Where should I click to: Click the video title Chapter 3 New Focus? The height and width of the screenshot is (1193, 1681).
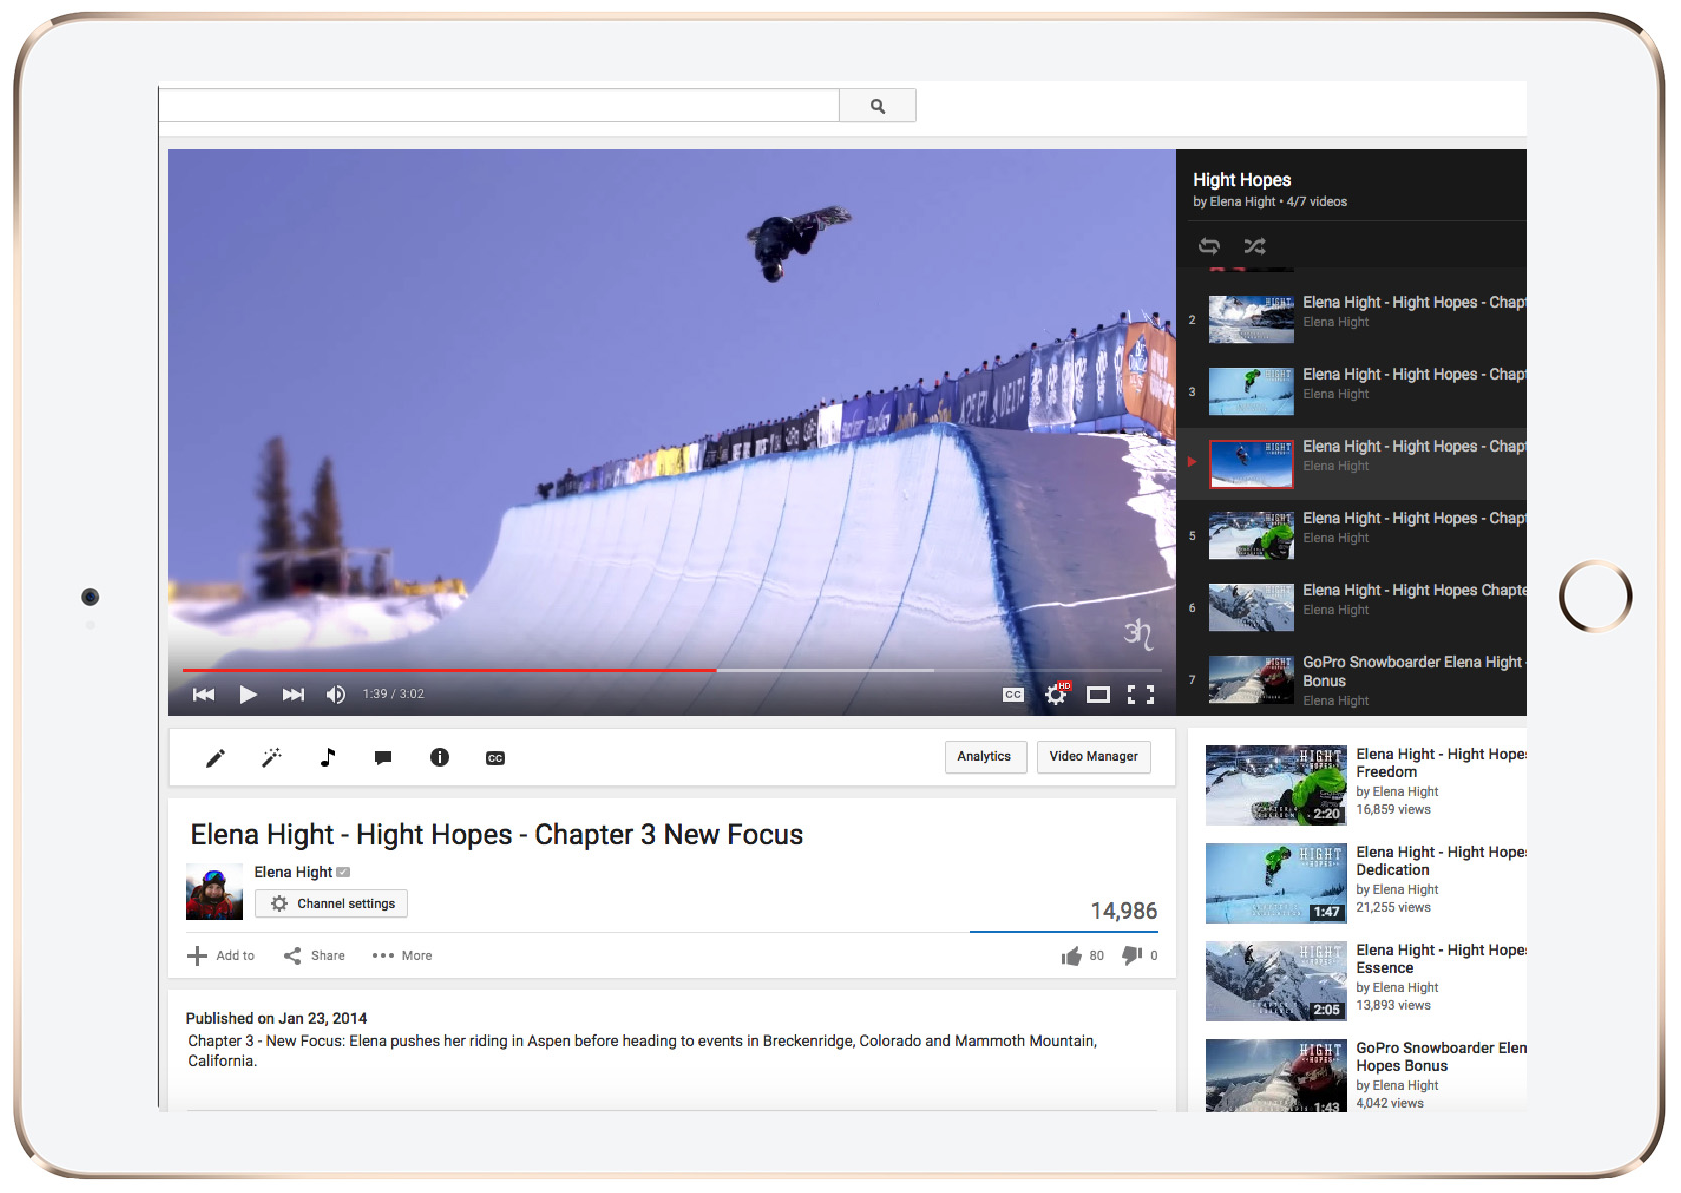click(x=497, y=834)
